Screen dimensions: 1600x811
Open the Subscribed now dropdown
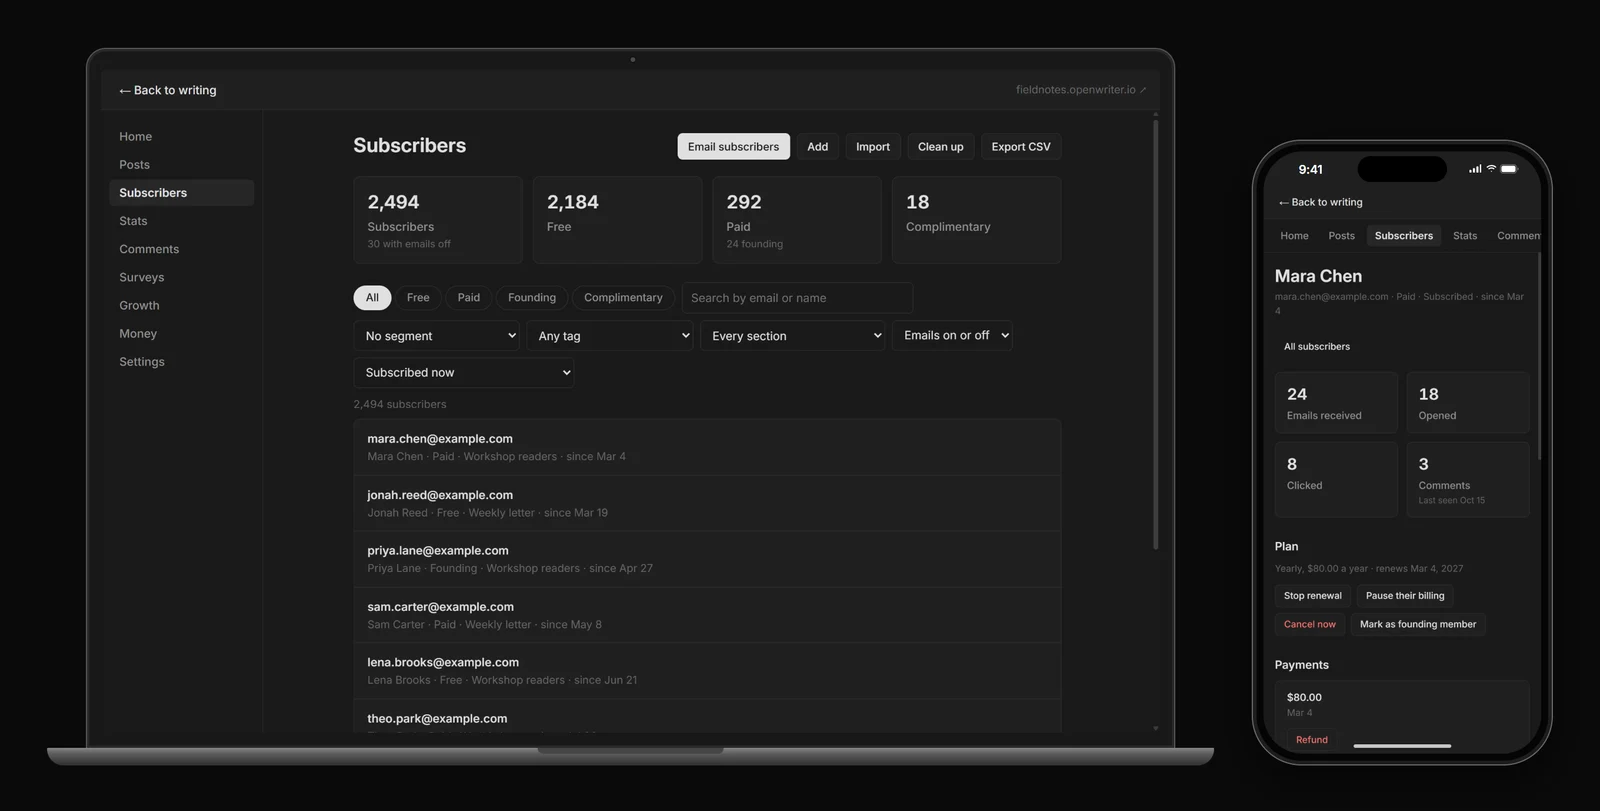(464, 373)
